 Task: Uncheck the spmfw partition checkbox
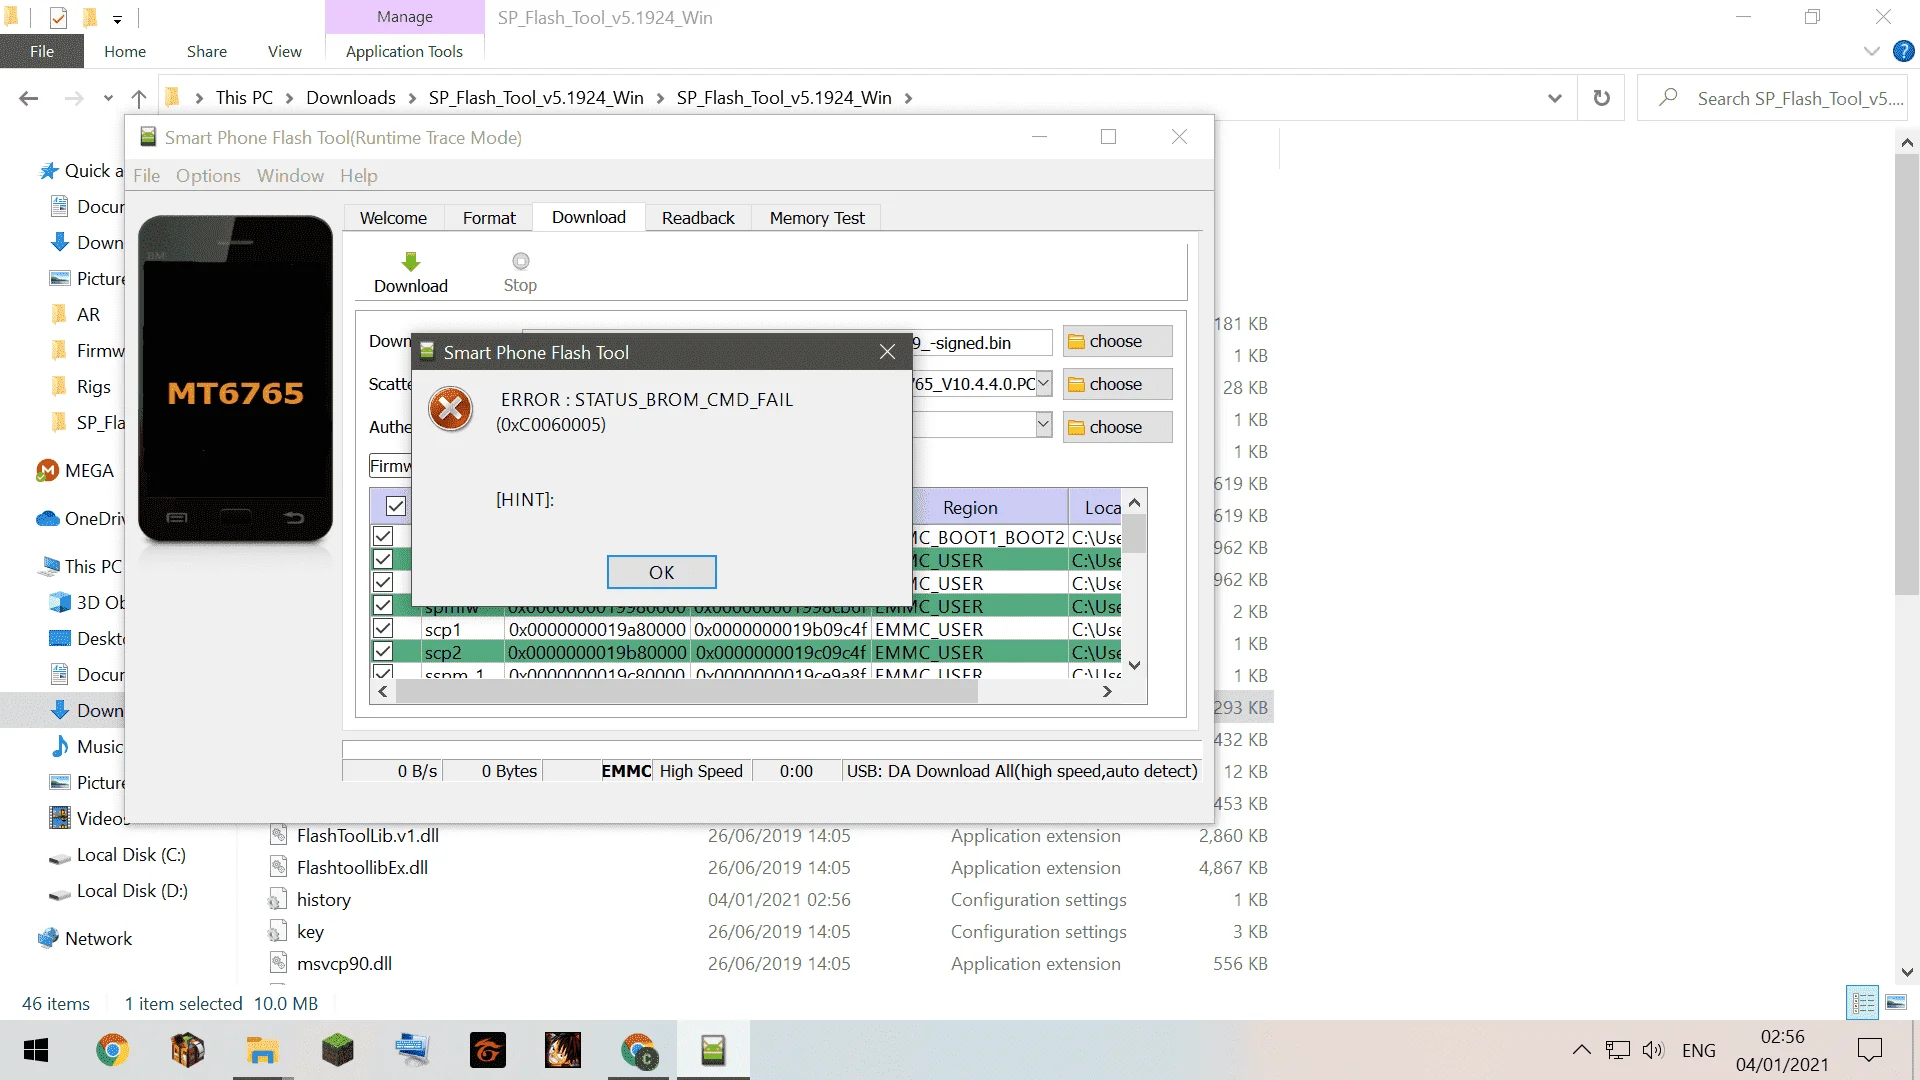pos(383,606)
